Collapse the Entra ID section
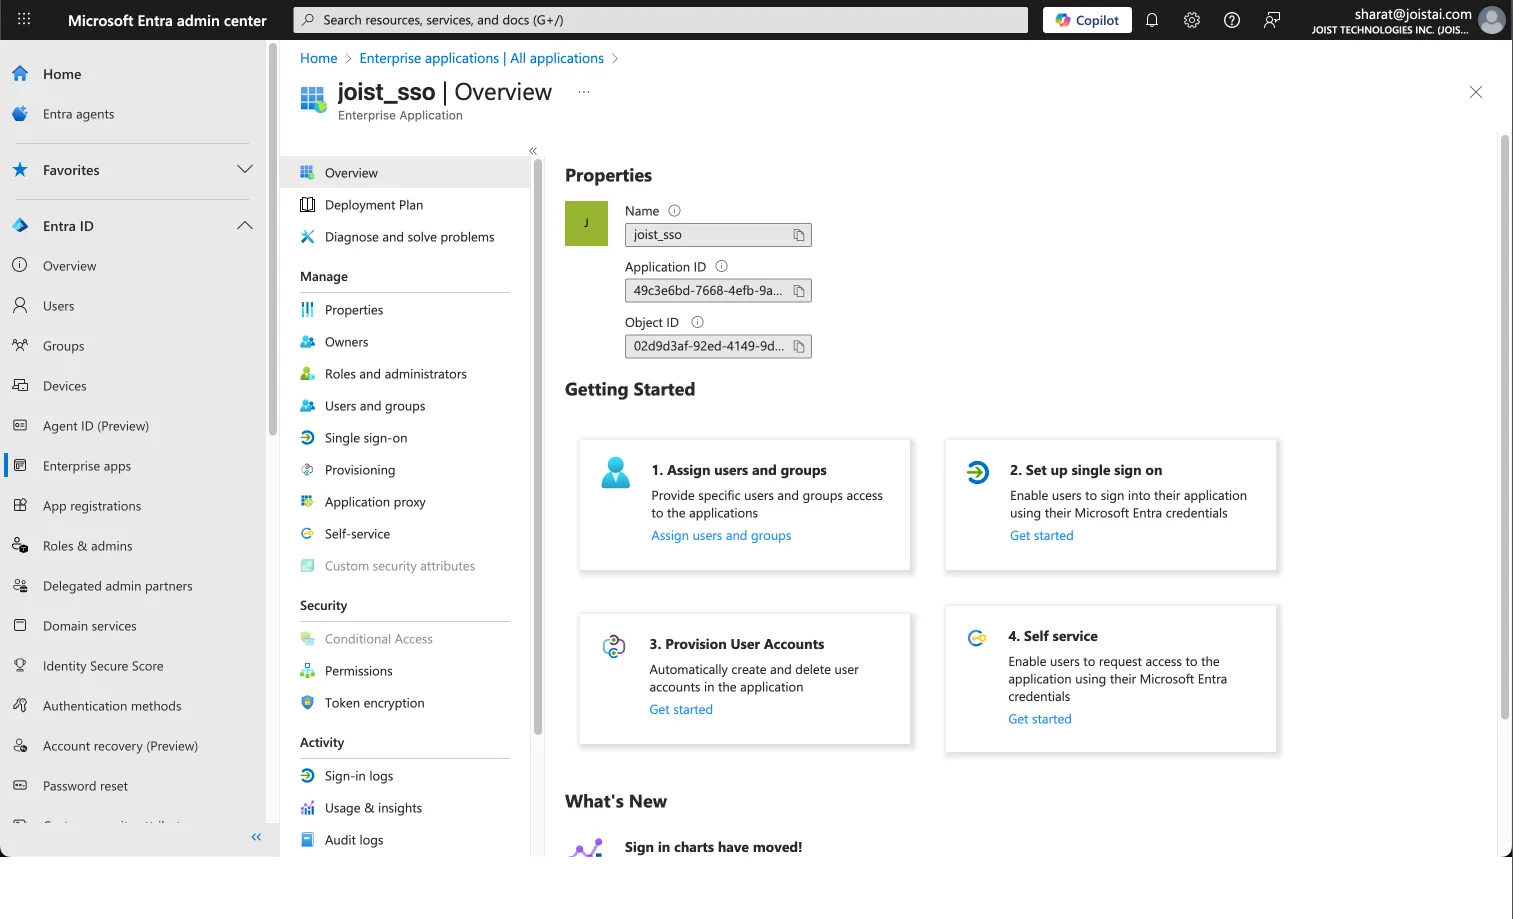Screen dimensions: 1513x919 point(245,226)
